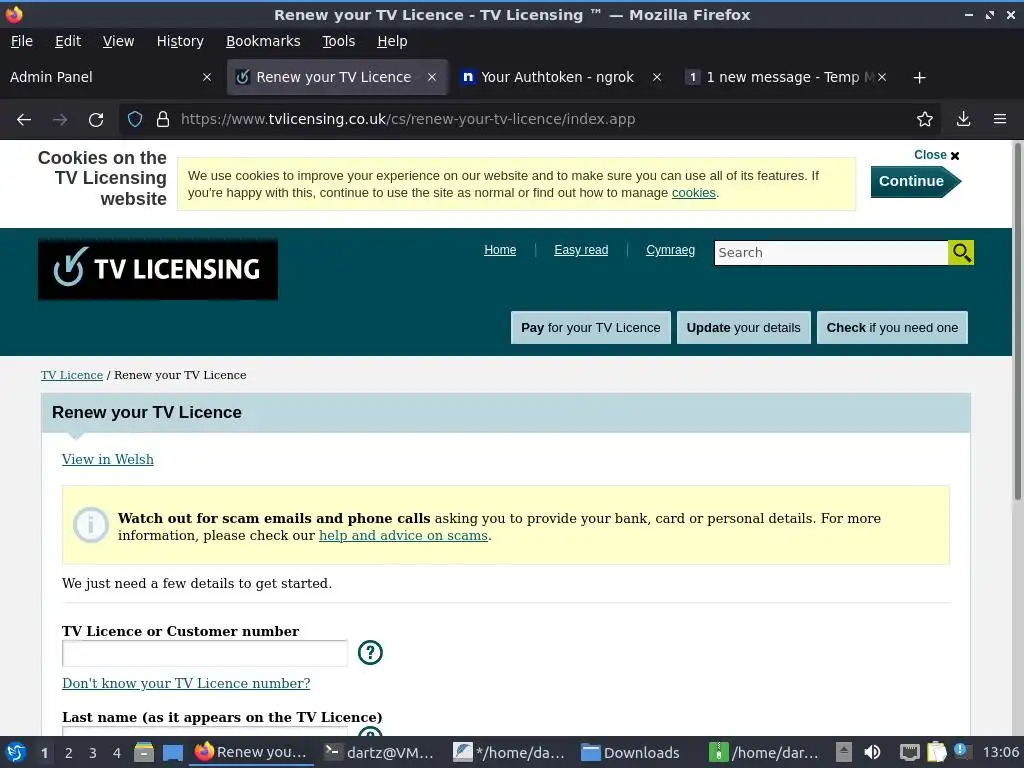Click Pay for your TV Licence

[590, 328]
